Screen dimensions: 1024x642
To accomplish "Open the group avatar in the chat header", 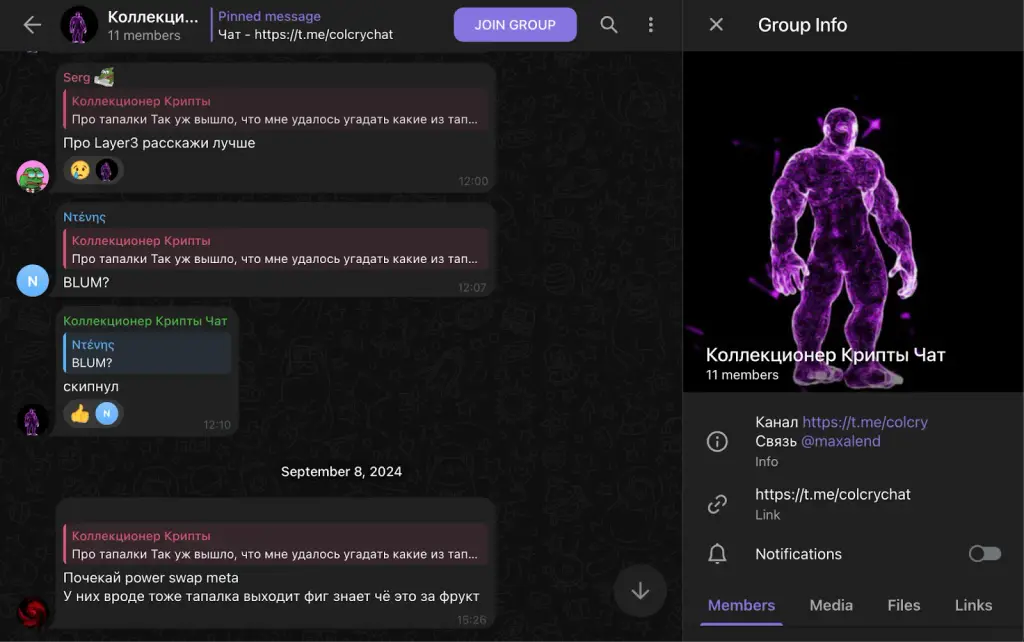I will [78, 25].
